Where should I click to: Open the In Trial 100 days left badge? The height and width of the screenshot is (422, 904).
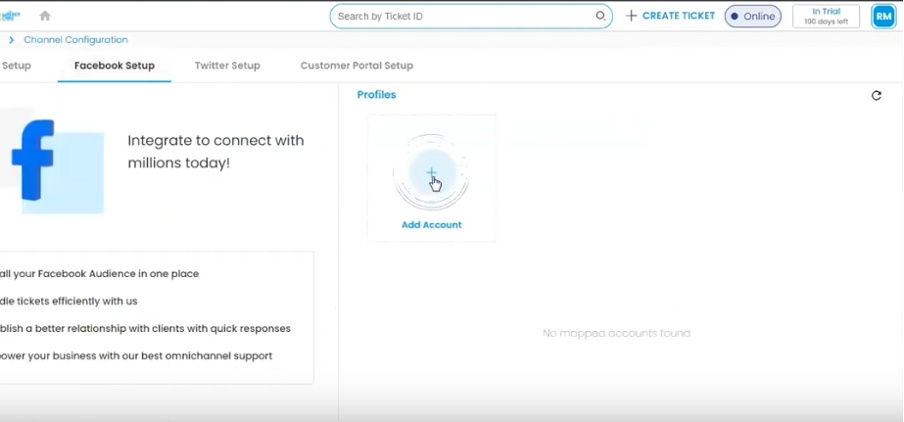coord(826,16)
